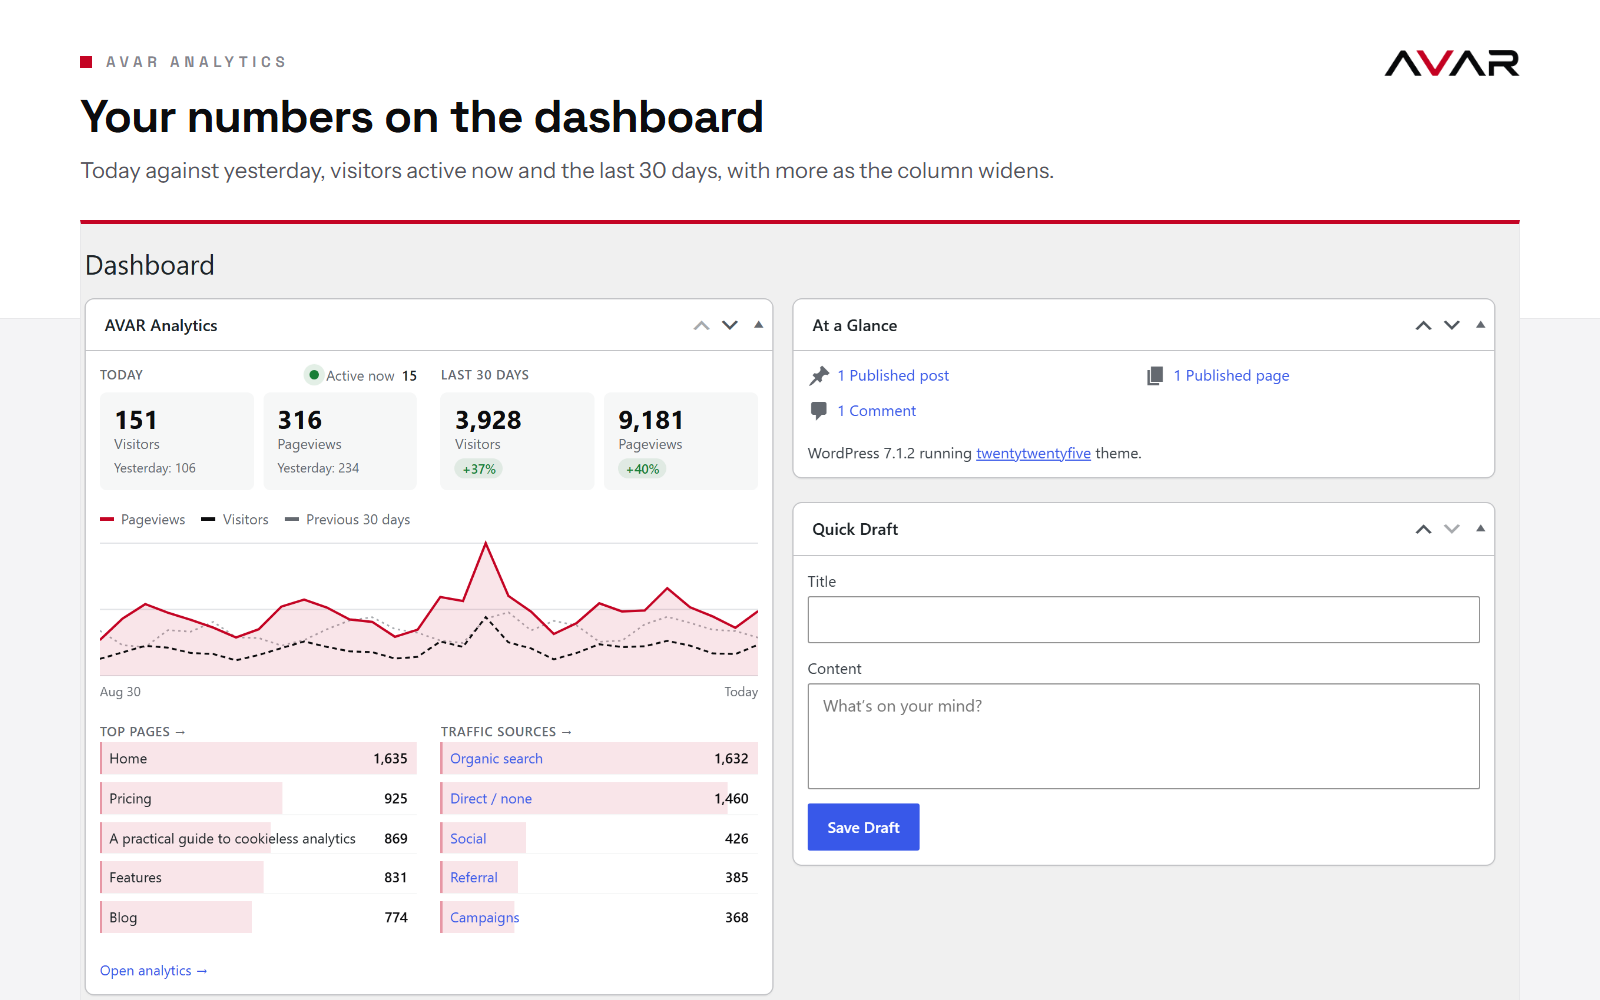Image resolution: width=1600 pixels, height=1000 pixels.
Task: Click the Pageviews legend item
Action: 143,519
